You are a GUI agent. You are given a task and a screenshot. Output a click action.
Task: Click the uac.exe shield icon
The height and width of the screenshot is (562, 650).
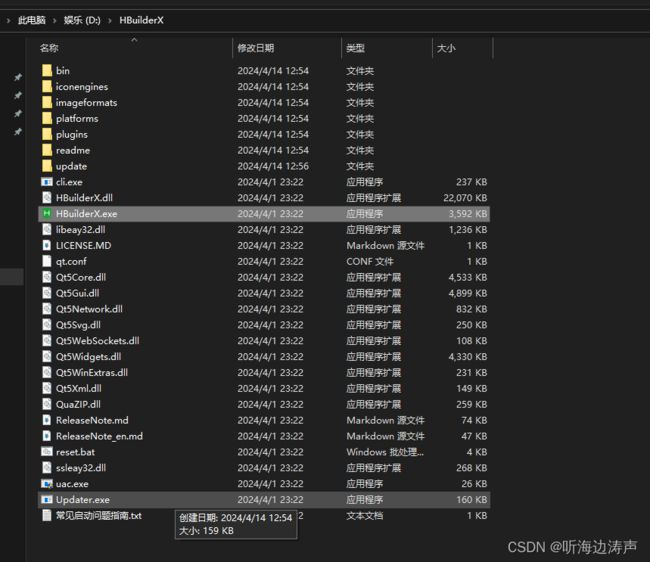[x=47, y=484]
